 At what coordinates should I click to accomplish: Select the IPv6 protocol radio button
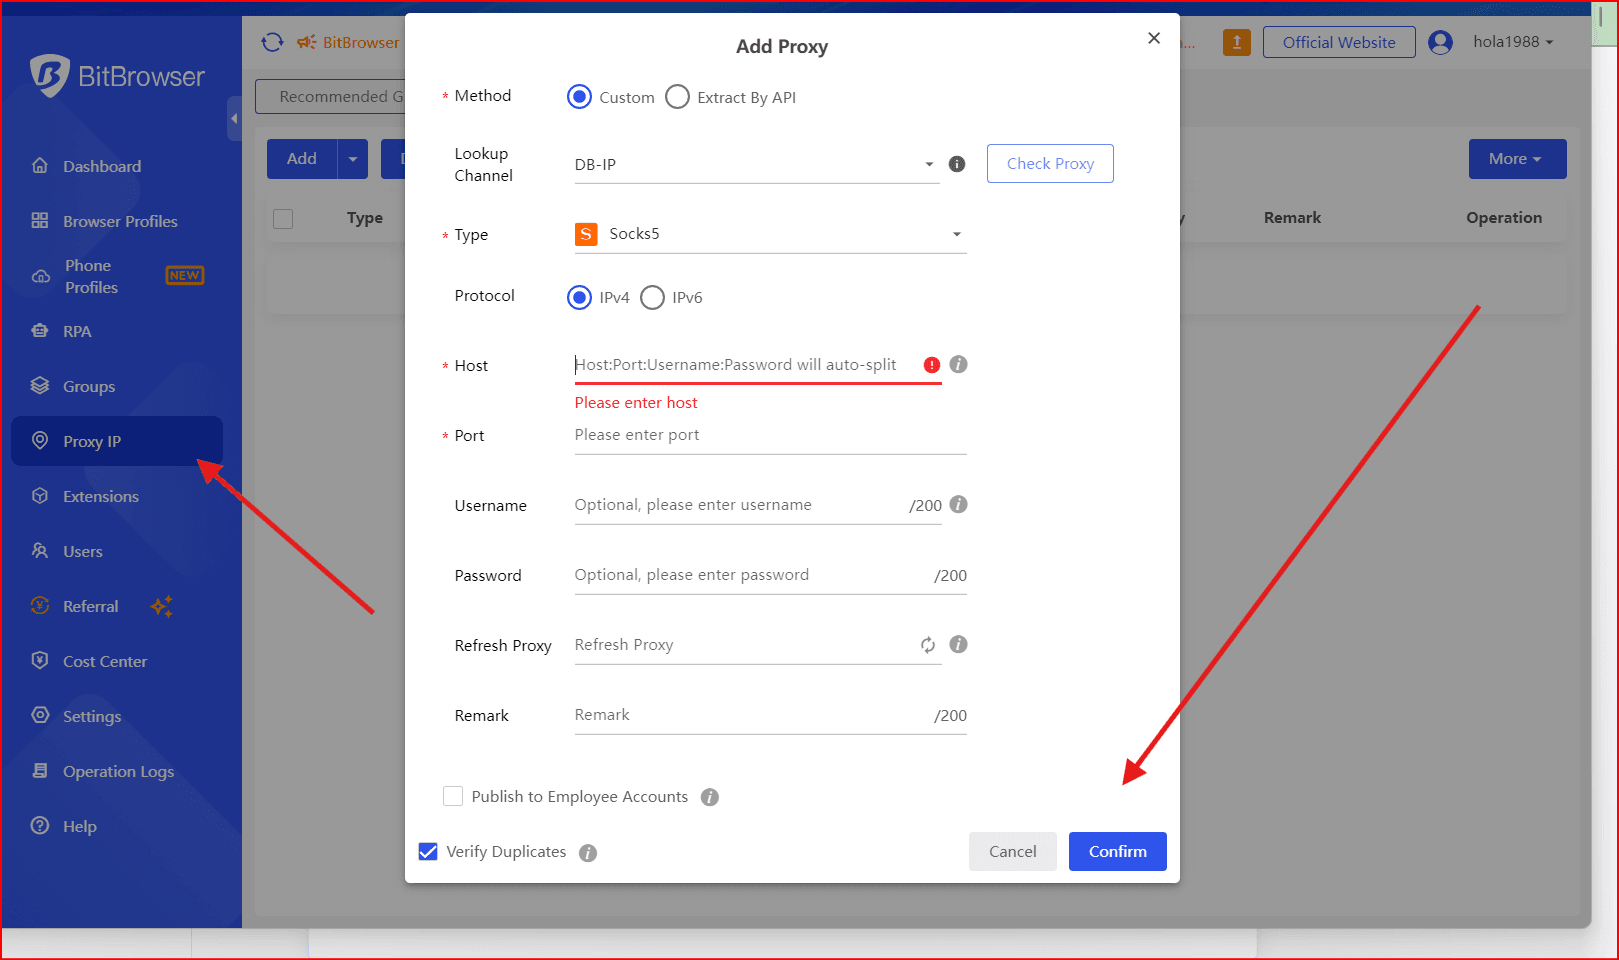click(x=652, y=297)
